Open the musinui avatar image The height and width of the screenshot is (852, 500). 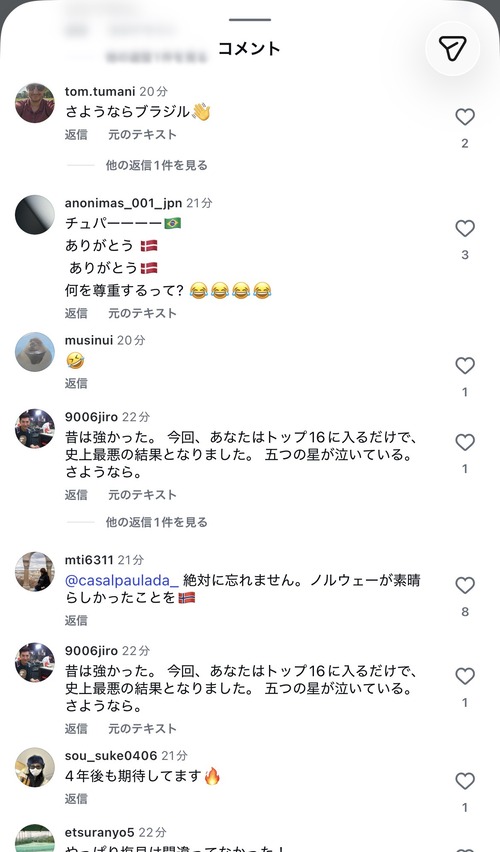point(35,352)
